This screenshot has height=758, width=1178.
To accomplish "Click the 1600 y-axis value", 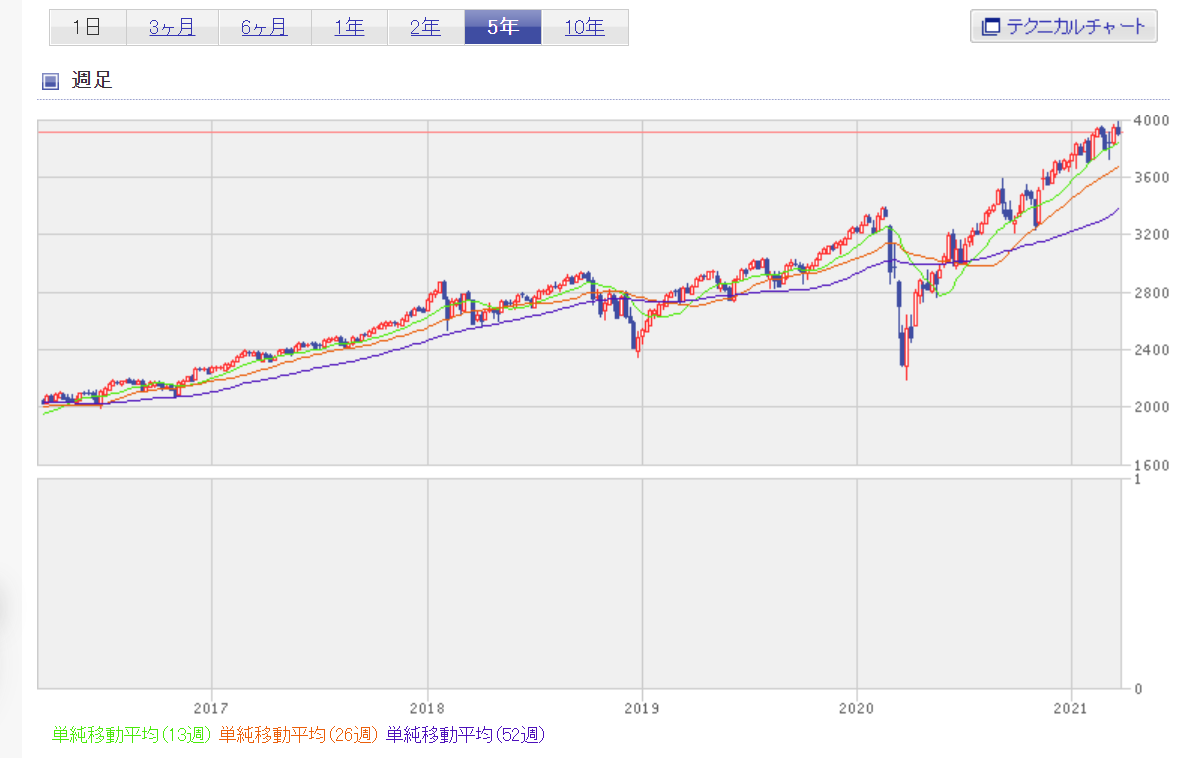I will pos(1151,466).
